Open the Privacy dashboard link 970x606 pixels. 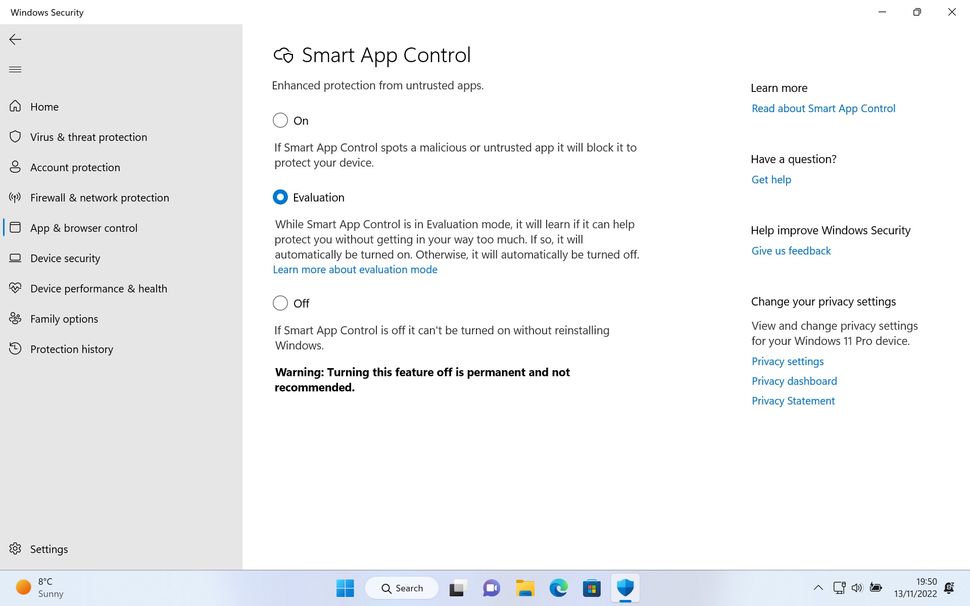point(794,381)
